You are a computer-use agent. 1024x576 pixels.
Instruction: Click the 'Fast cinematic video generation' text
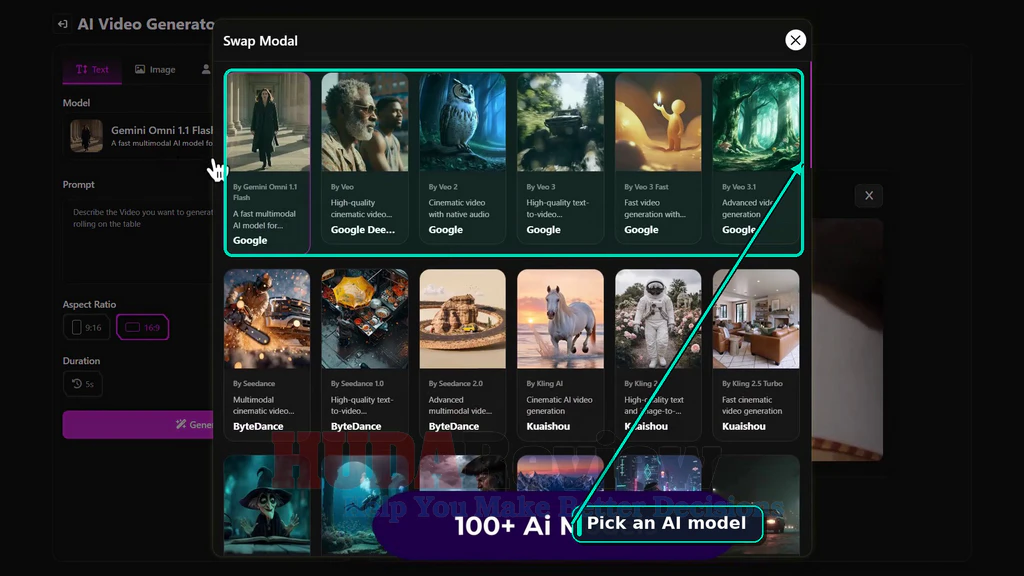752,406
